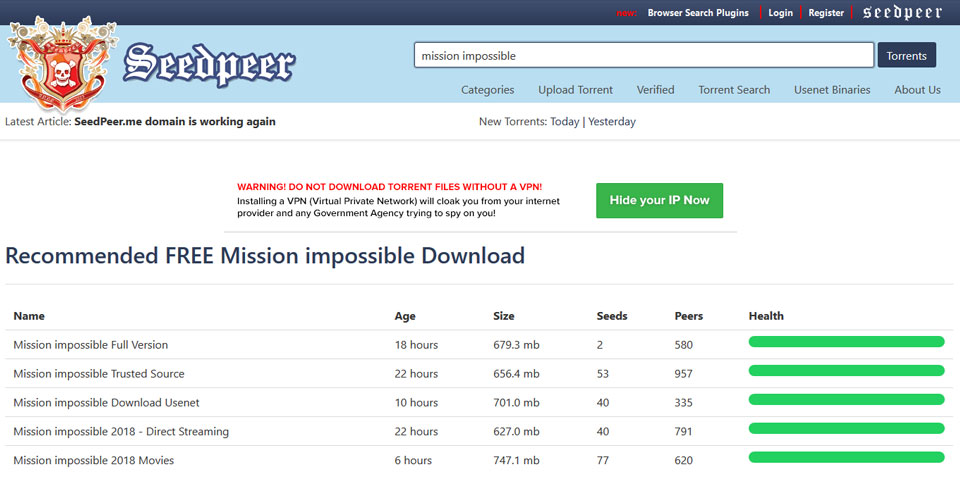The height and width of the screenshot is (480, 960).
Task: Open the About Us page
Action: (x=917, y=90)
